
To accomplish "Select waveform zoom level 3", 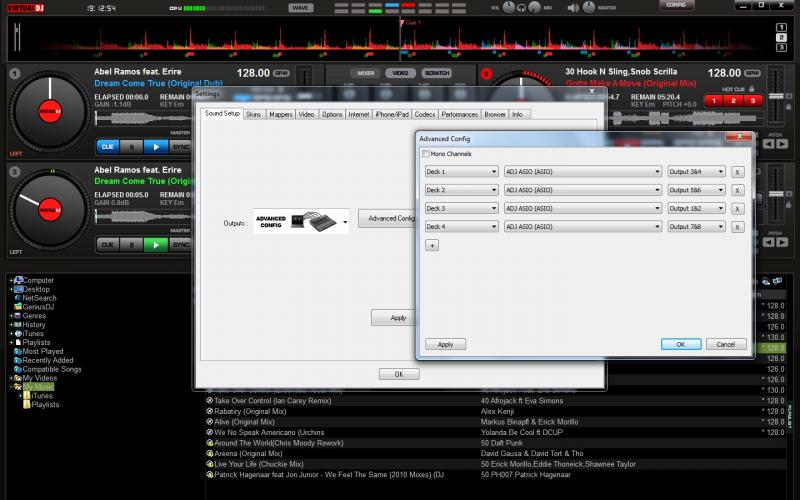I will click(x=781, y=47).
